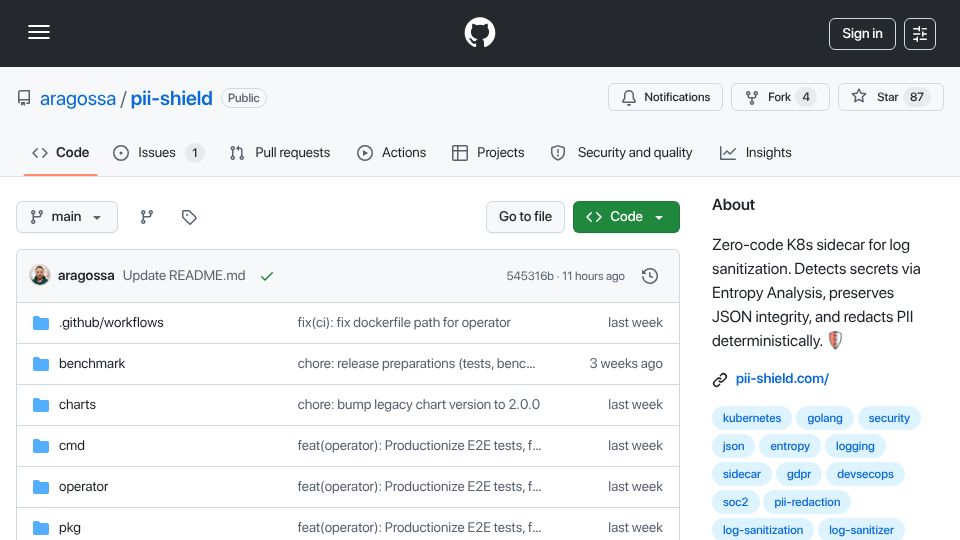Open commit 'fix(ci): fix dockerfile path for operator'
Image resolution: width=960 pixels, height=540 pixels.
[x=404, y=323]
